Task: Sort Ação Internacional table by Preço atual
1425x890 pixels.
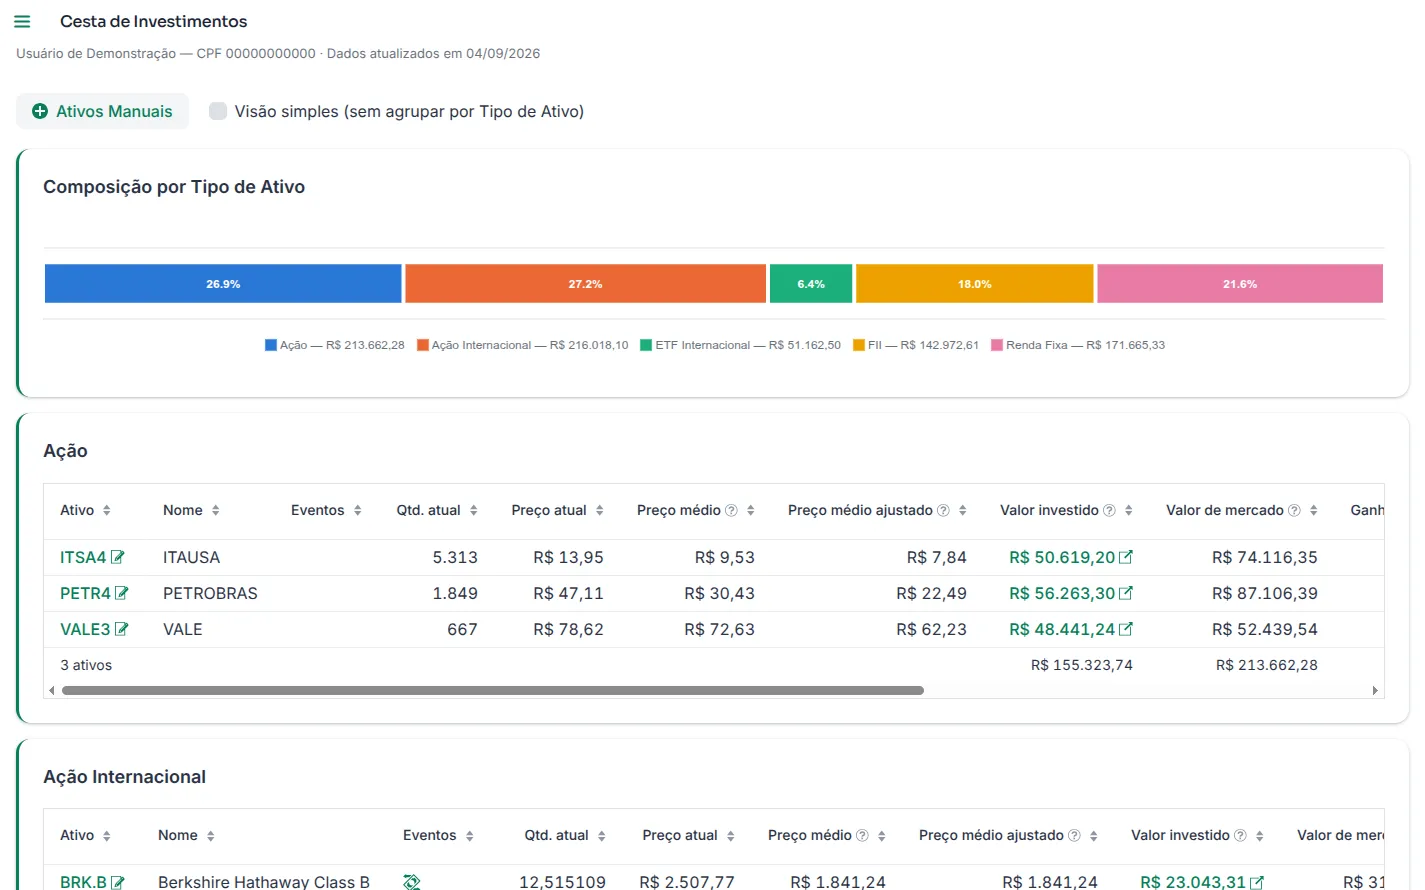Action: (x=730, y=836)
